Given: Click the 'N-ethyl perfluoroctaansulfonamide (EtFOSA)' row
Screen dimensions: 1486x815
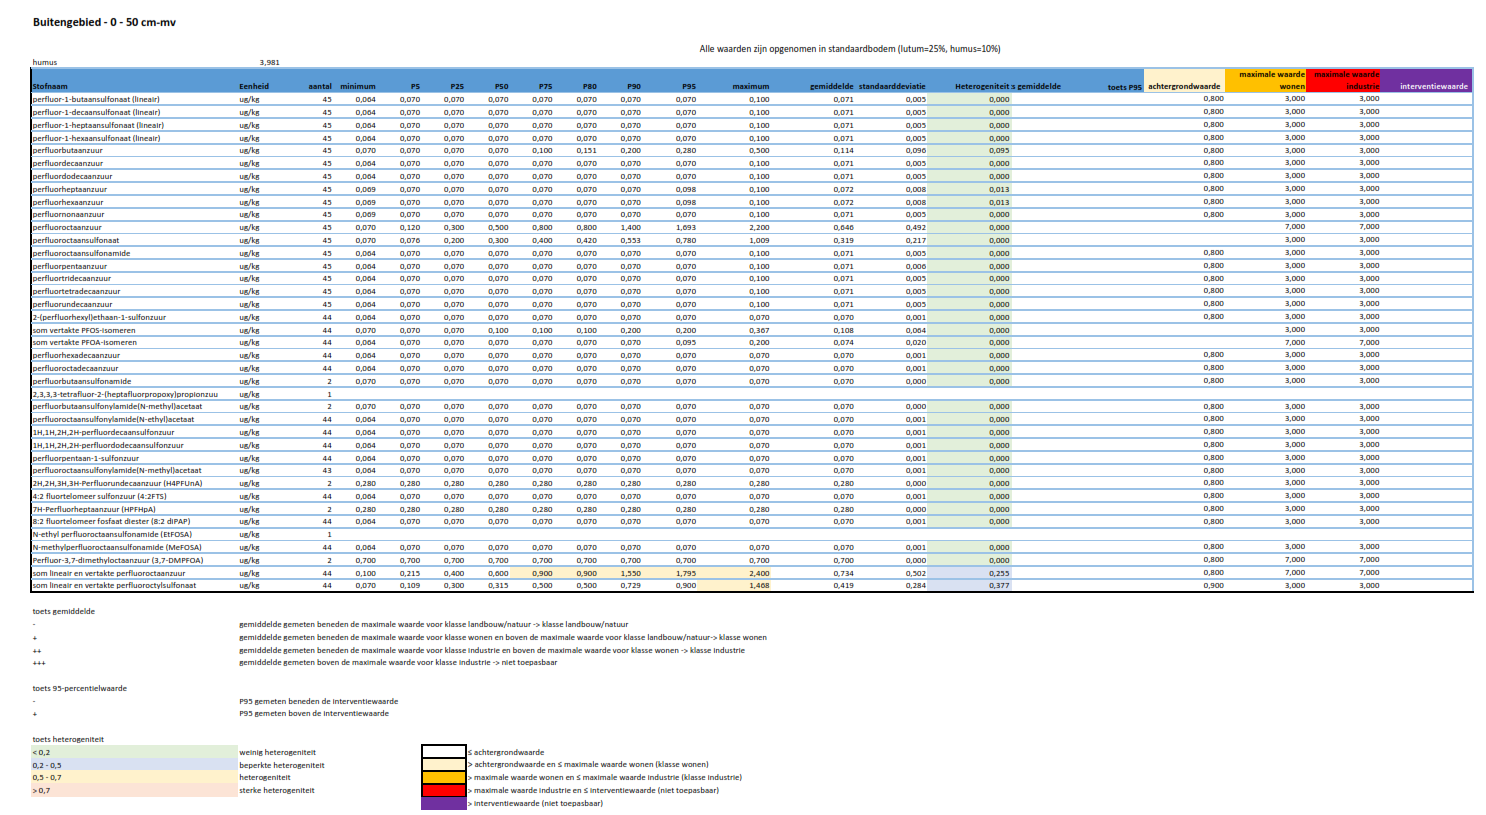Looking at the screenshot, I should click(117, 534).
